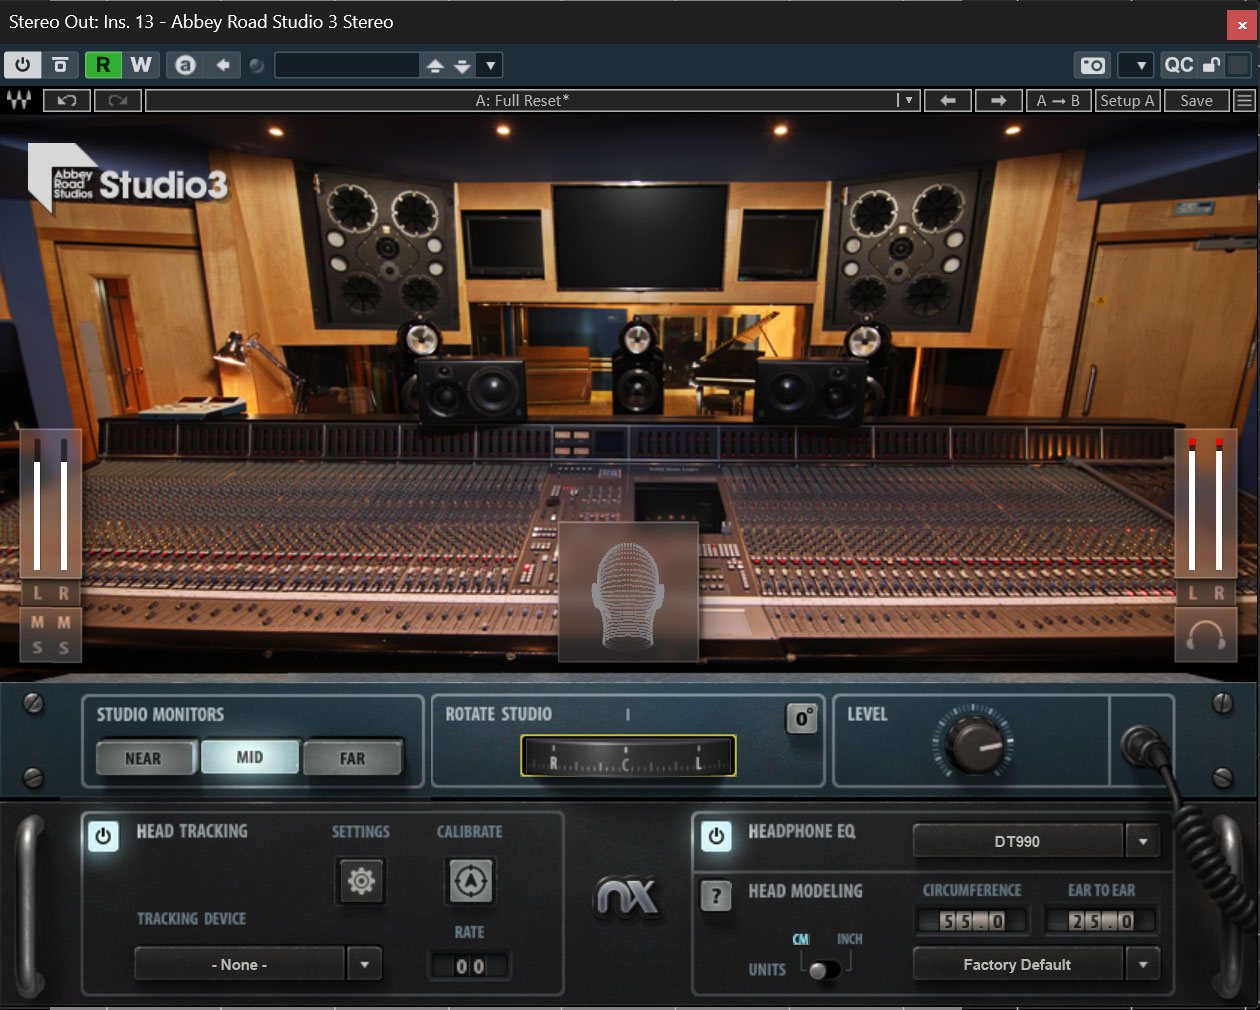Image resolution: width=1260 pixels, height=1010 pixels.
Task: Click the camera snapshot icon
Action: point(1093,65)
